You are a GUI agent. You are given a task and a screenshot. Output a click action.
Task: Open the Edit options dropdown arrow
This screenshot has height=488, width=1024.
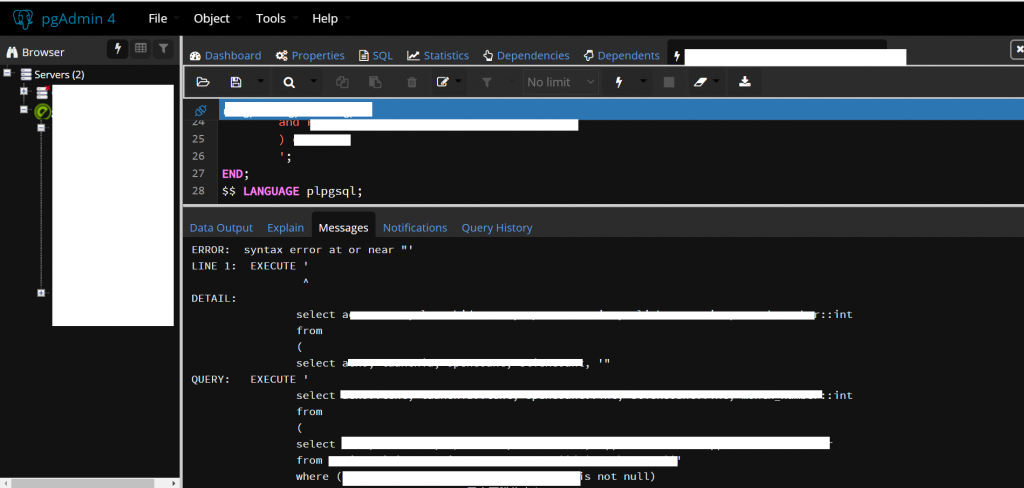tap(458, 82)
